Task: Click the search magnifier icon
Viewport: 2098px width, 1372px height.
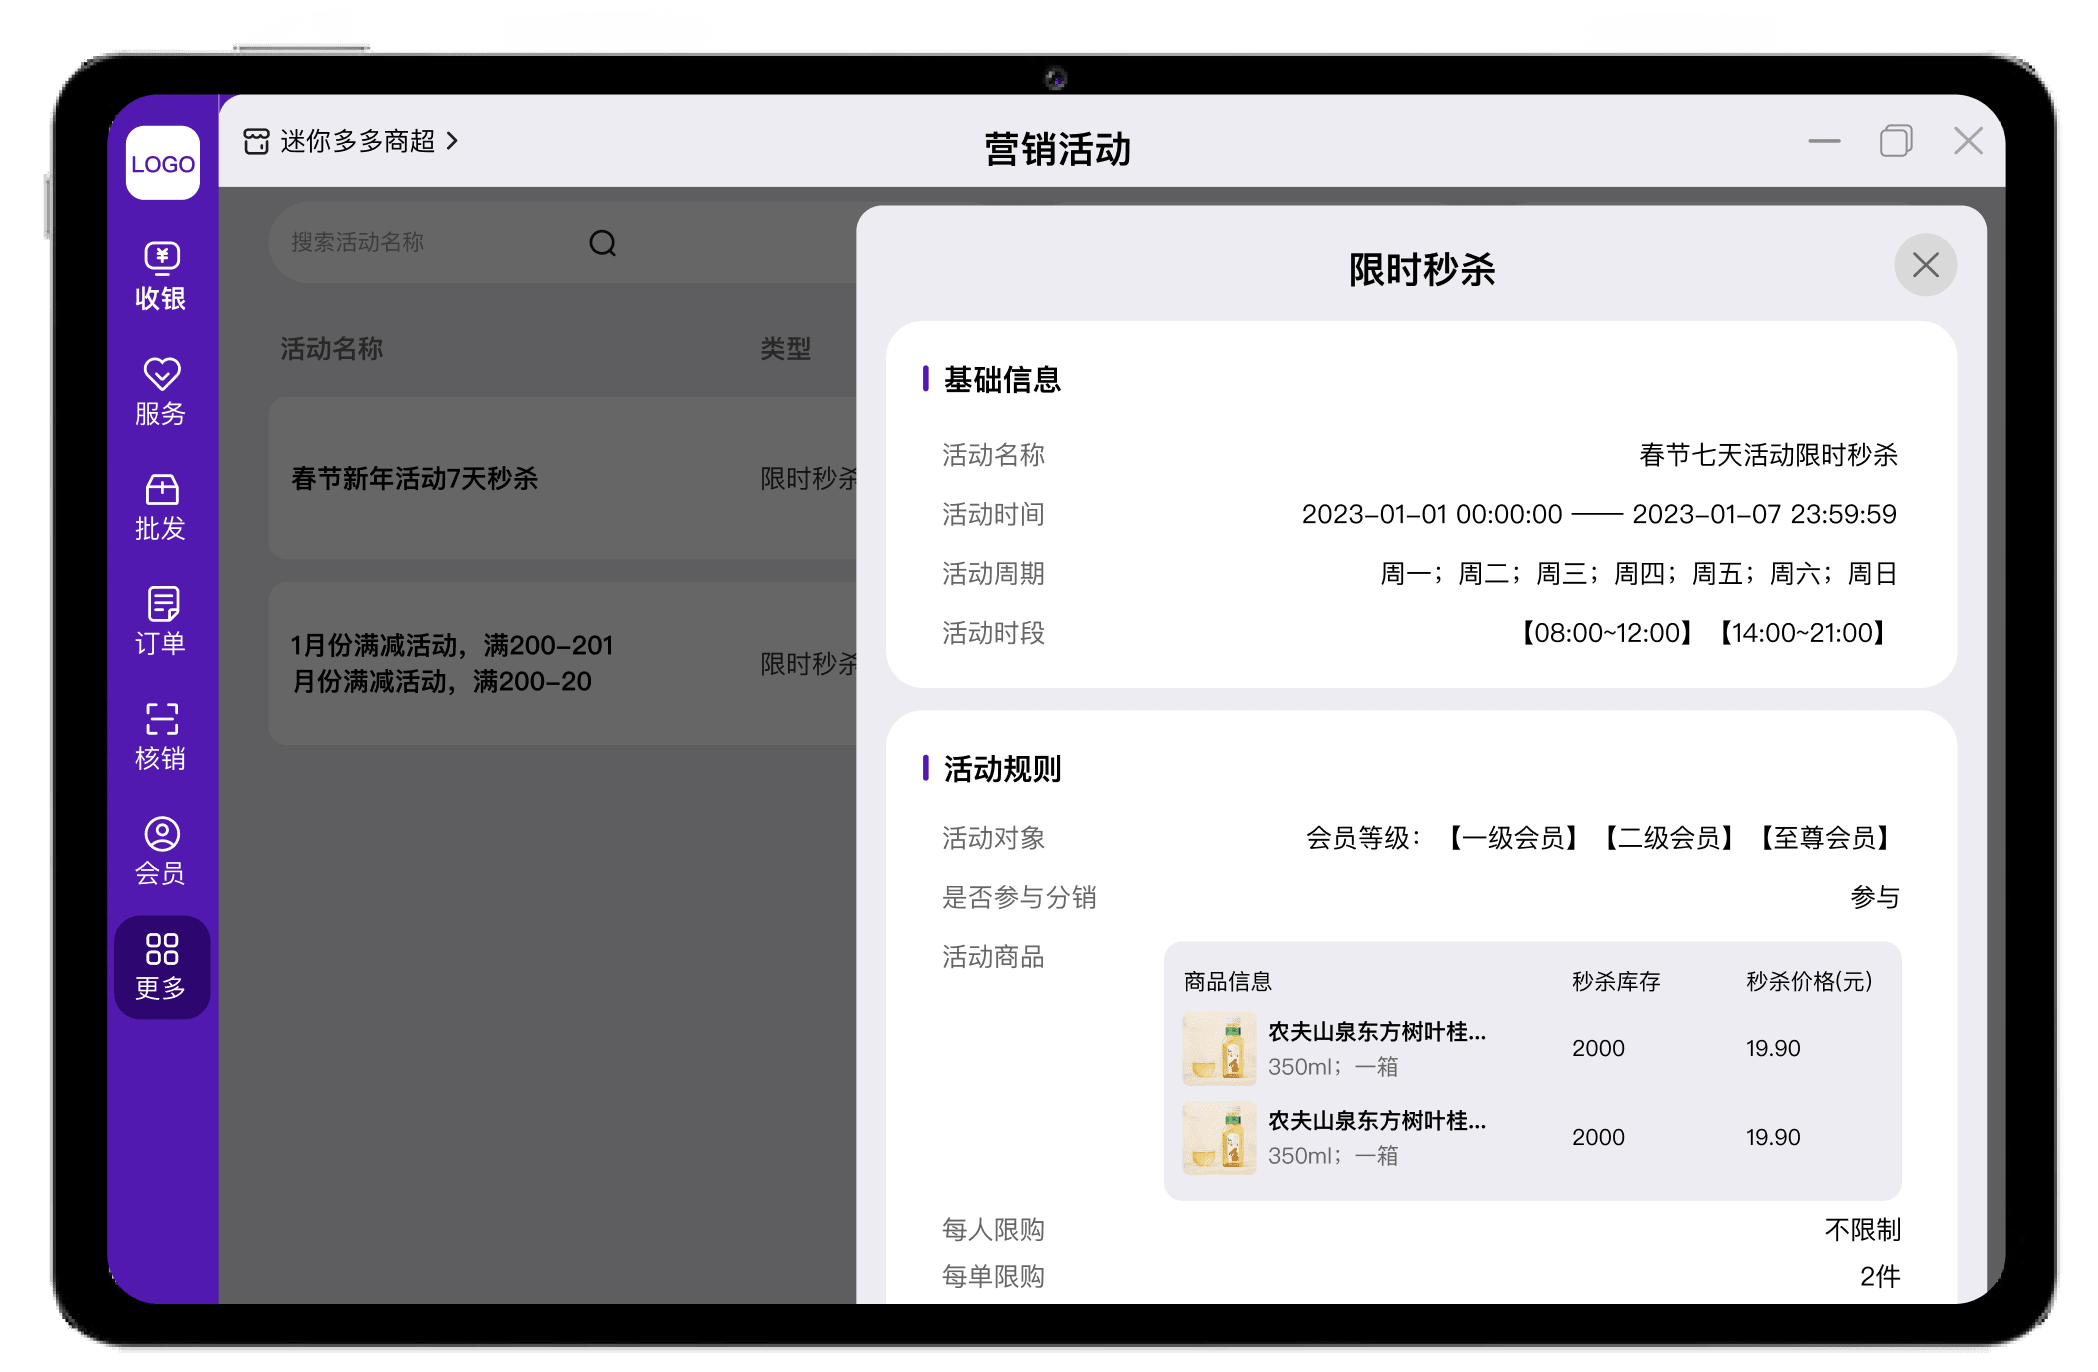Action: (602, 243)
